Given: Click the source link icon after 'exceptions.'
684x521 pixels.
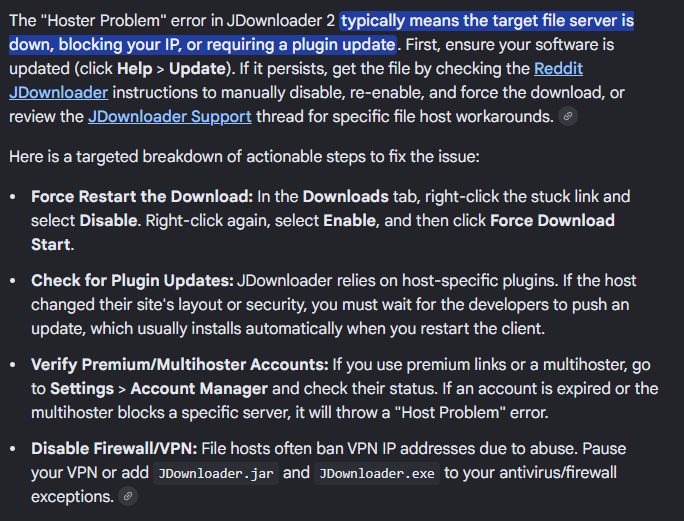Looking at the screenshot, I should point(128,497).
